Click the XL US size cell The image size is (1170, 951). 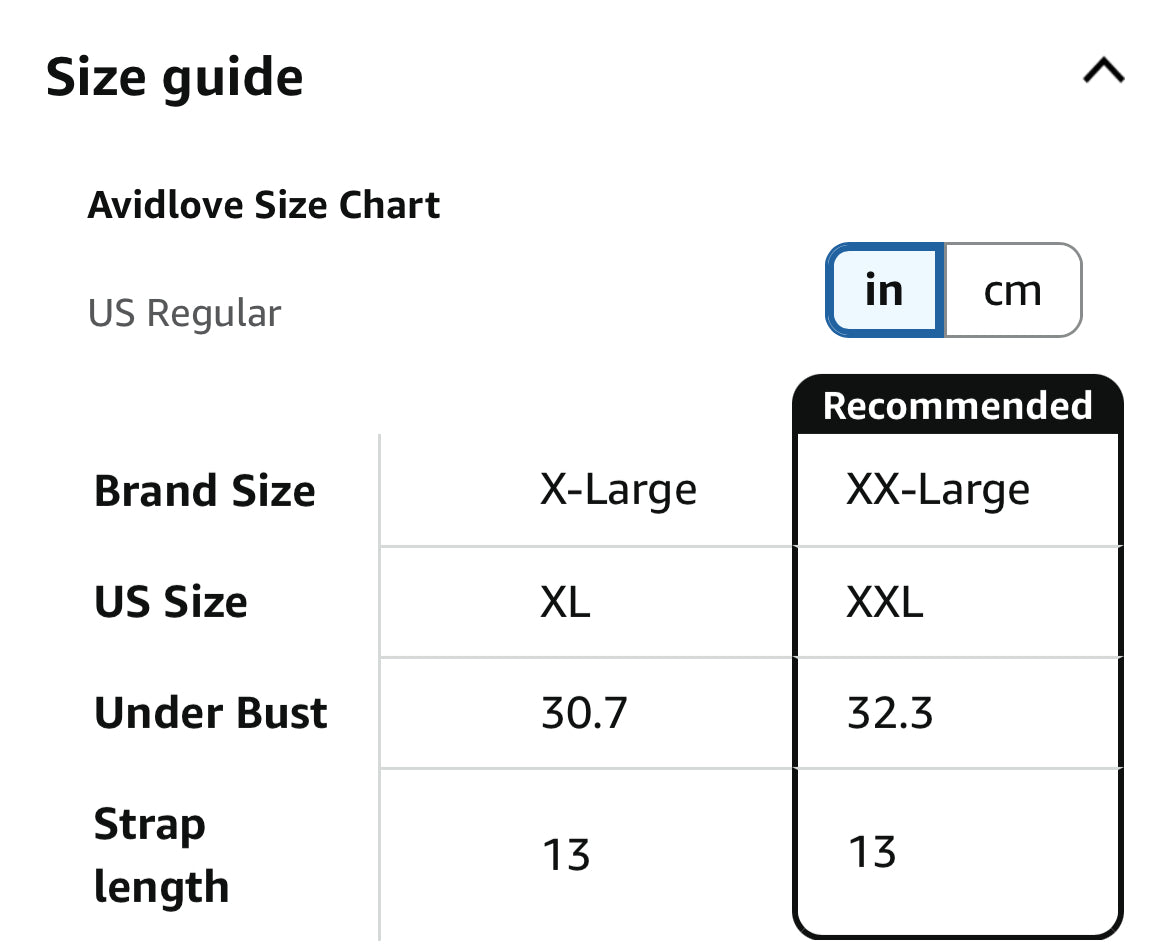[564, 601]
